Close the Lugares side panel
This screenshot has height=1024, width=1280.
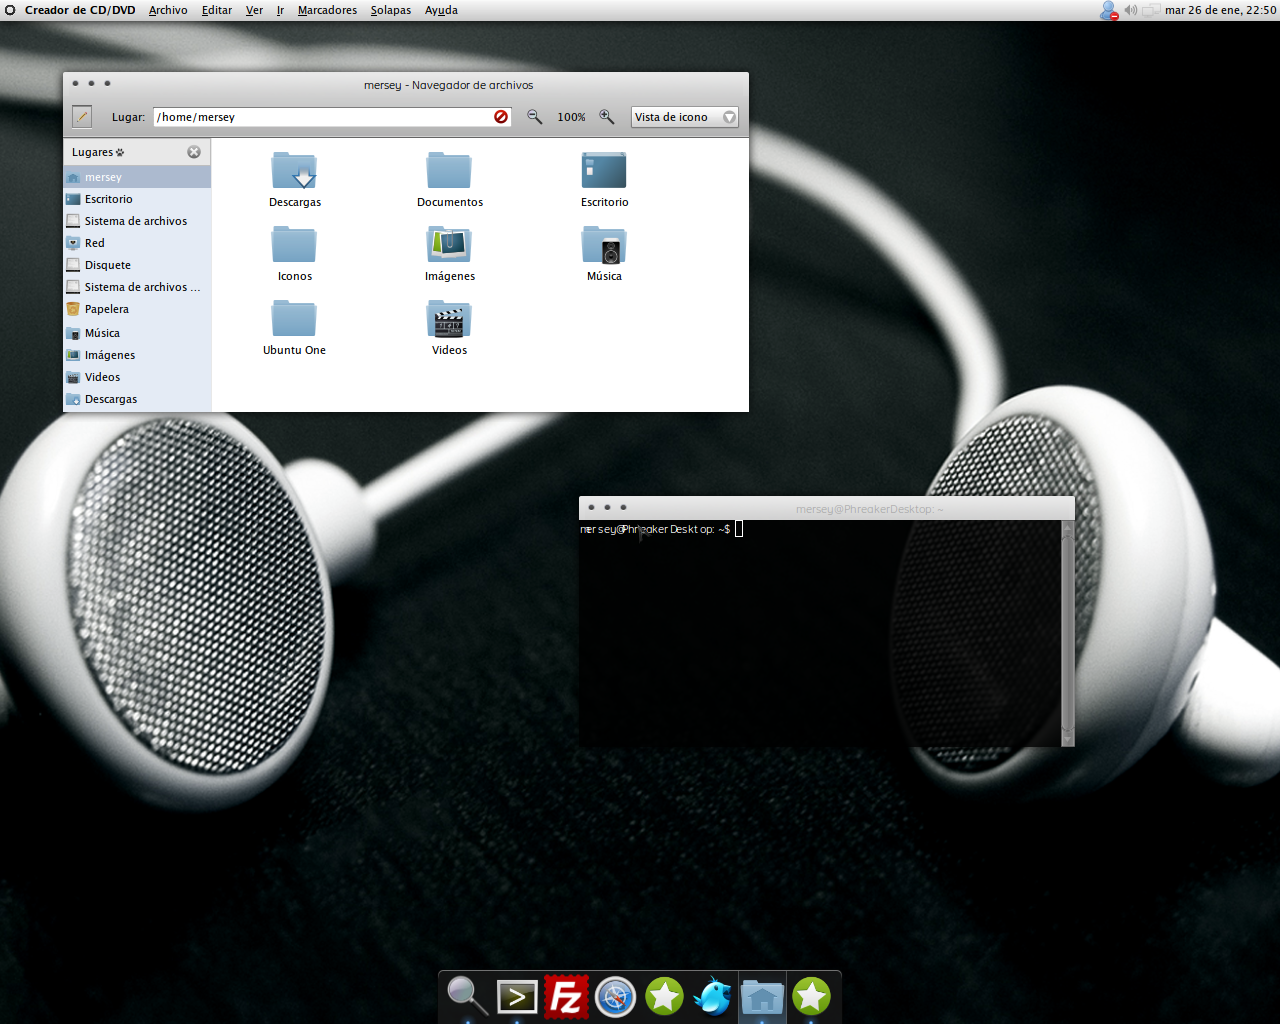click(x=194, y=152)
